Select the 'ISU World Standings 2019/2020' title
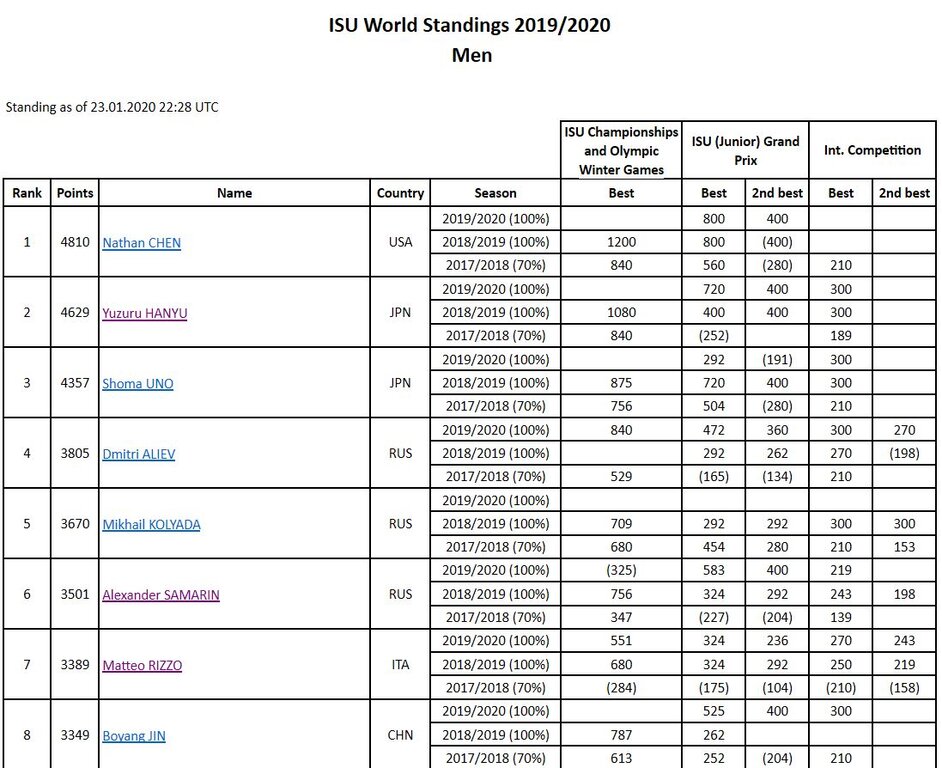This screenshot has height=768, width=942. (x=469, y=25)
